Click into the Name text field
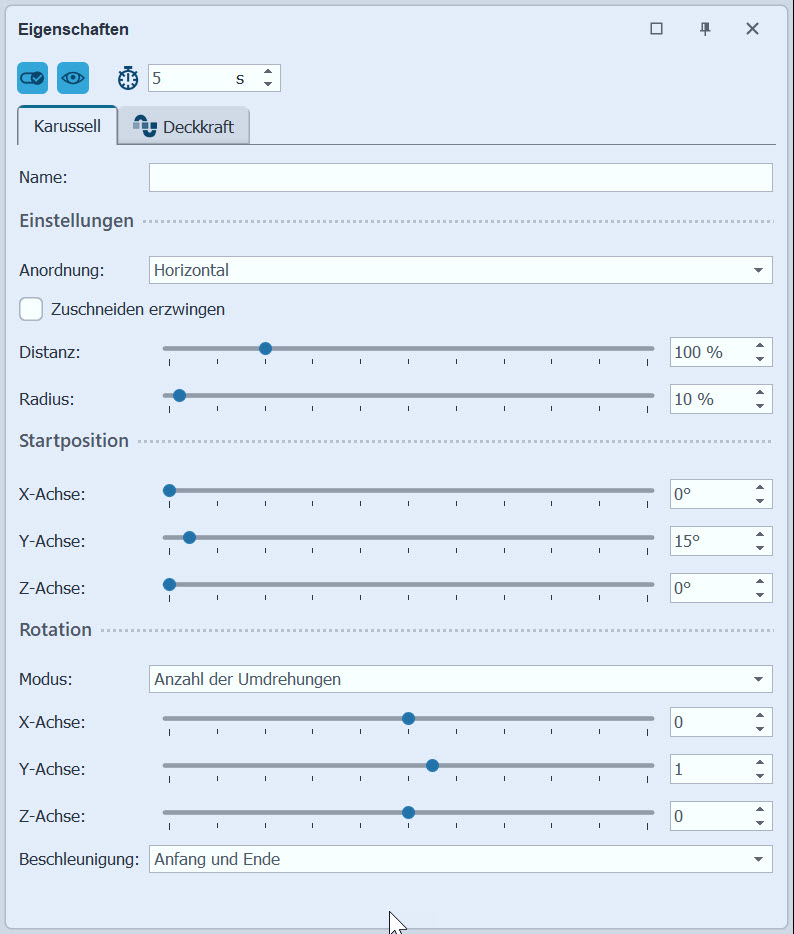794x934 pixels. pyautogui.click(x=460, y=177)
